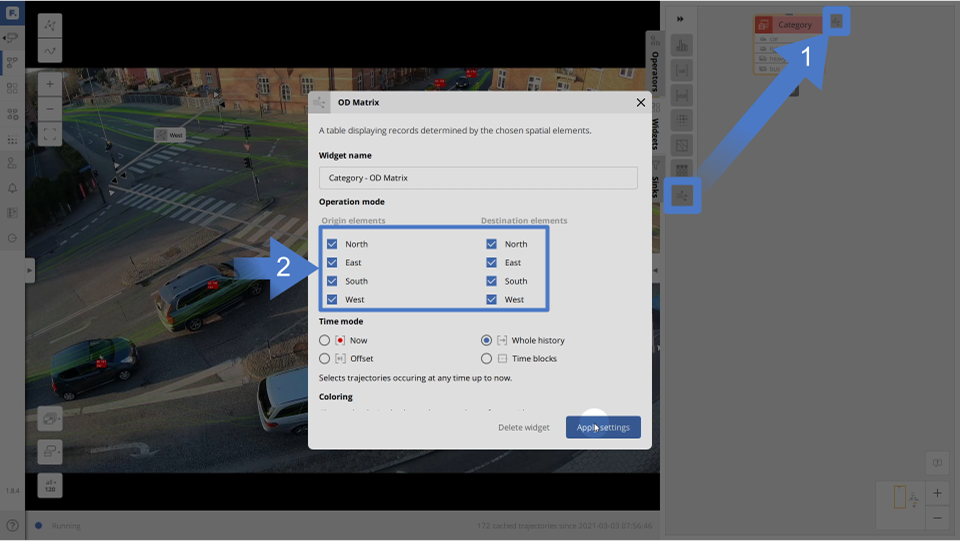Click the highlighted OD Matrix widget icon in palette
The height and width of the screenshot is (541, 960).
coord(681,196)
